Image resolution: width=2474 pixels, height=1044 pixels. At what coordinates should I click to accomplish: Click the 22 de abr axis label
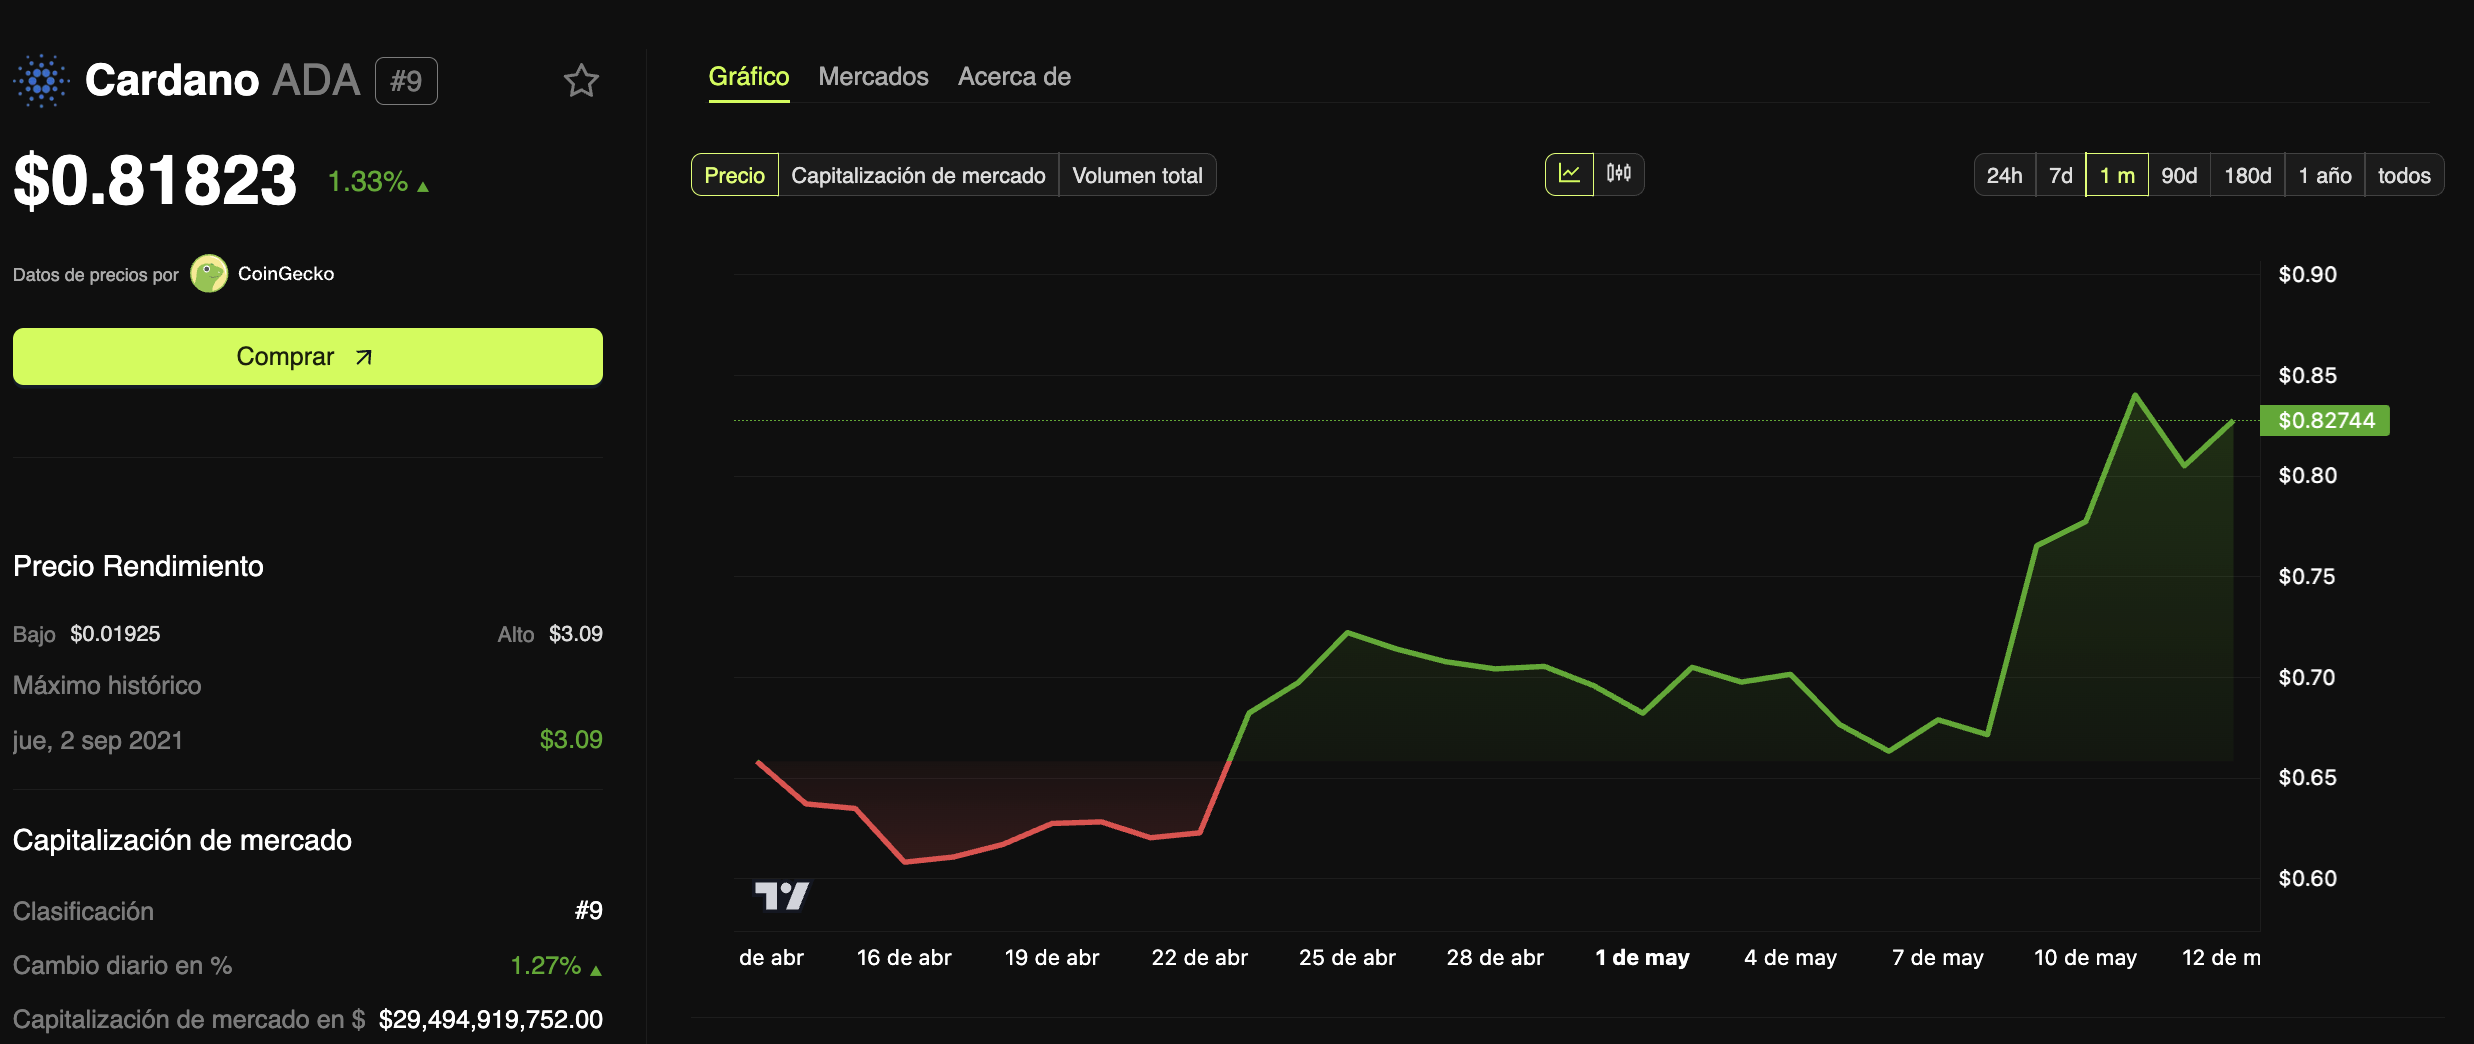pos(1199,958)
